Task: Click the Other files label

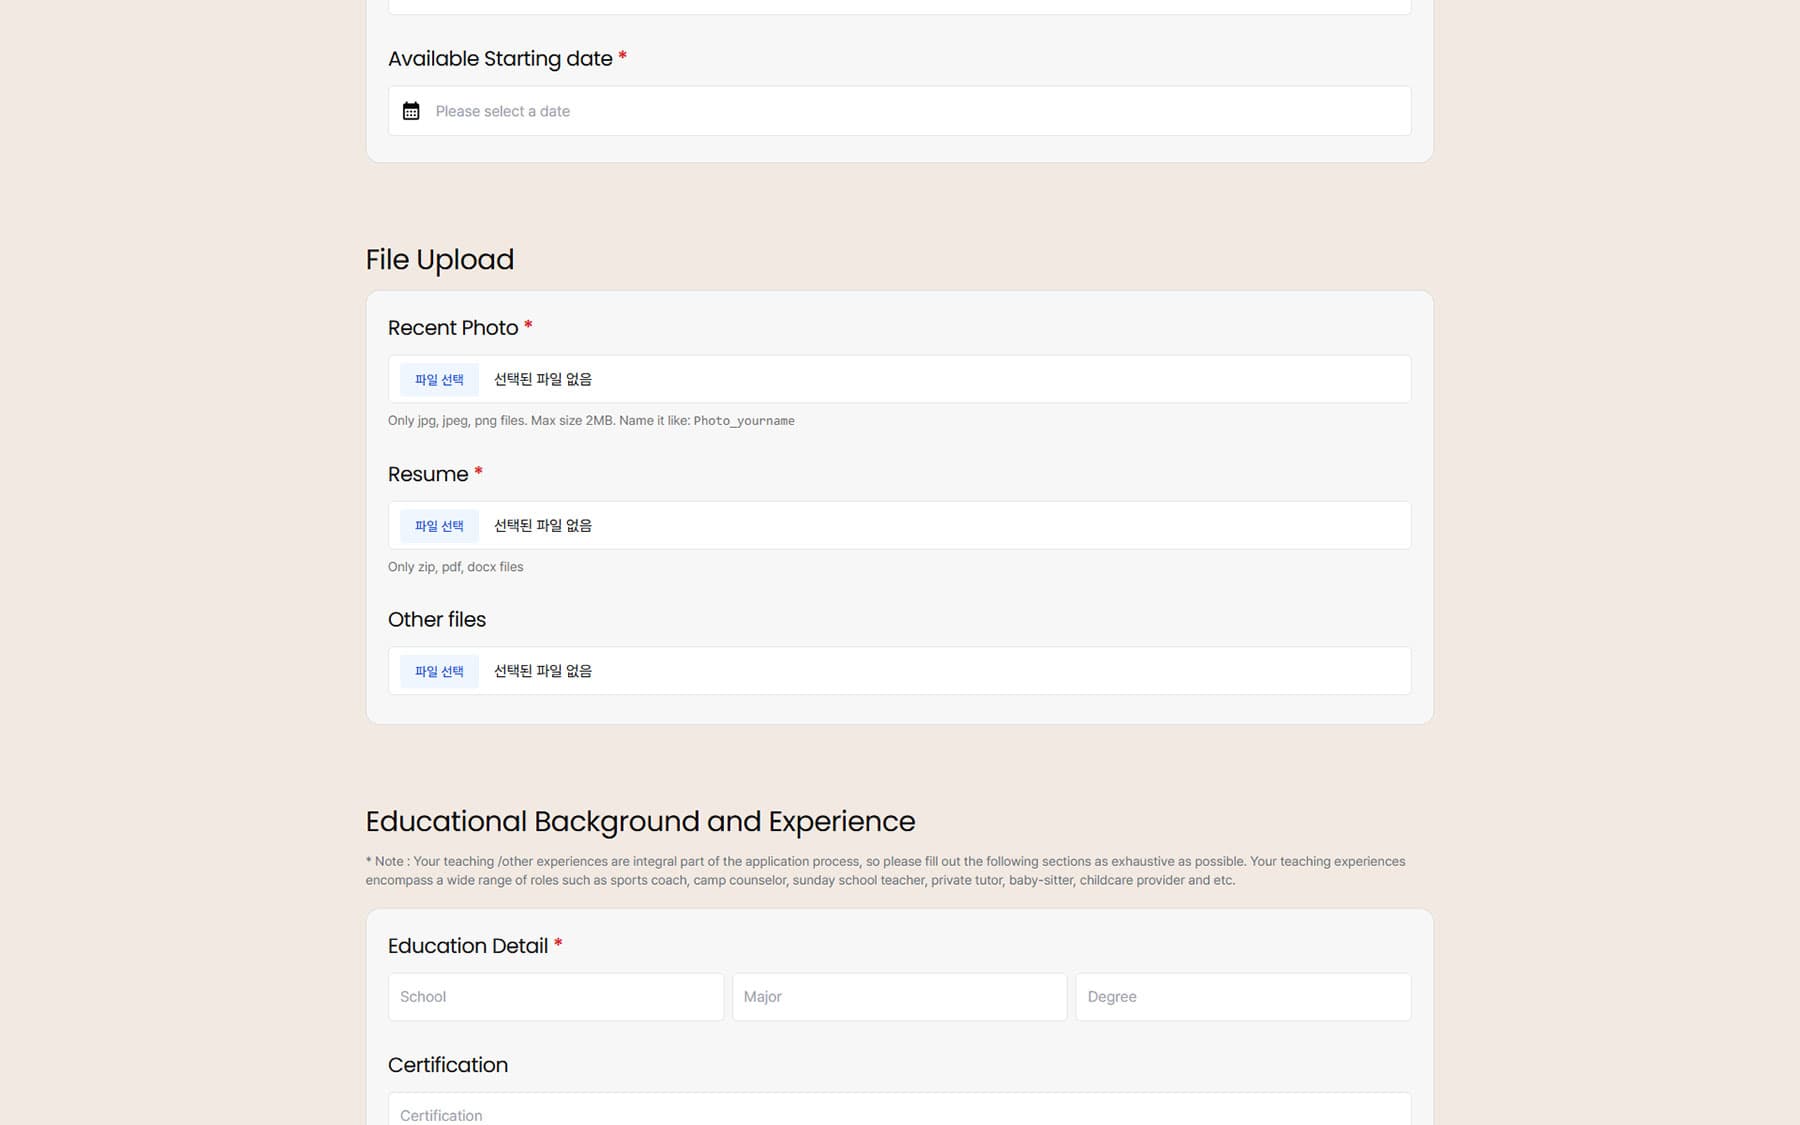Action: tap(437, 620)
